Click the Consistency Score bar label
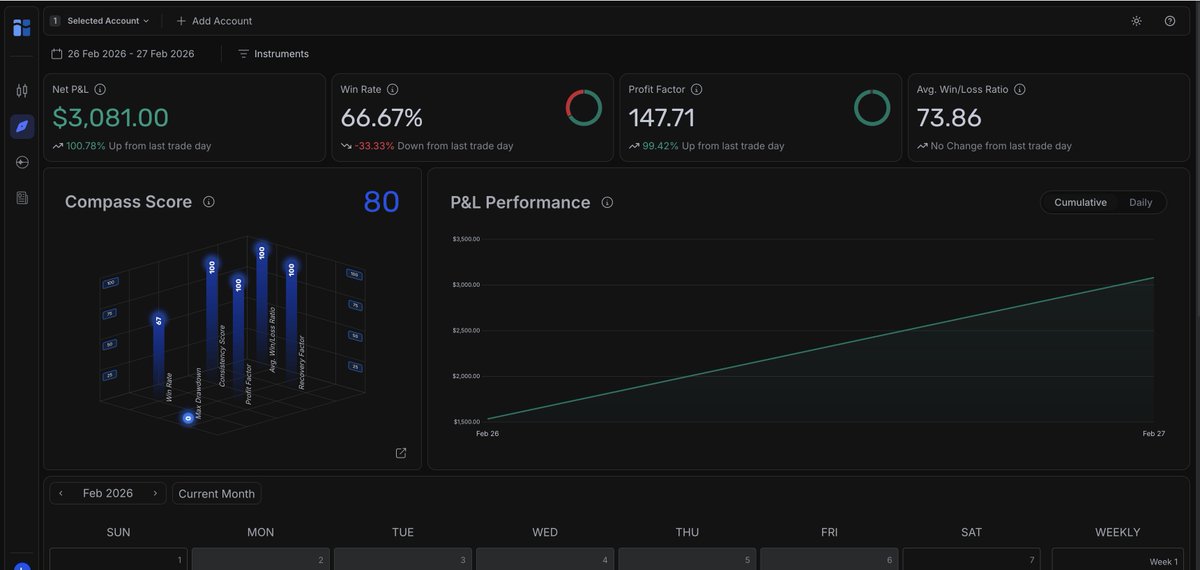The image size is (1200, 570). tap(222, 356)
